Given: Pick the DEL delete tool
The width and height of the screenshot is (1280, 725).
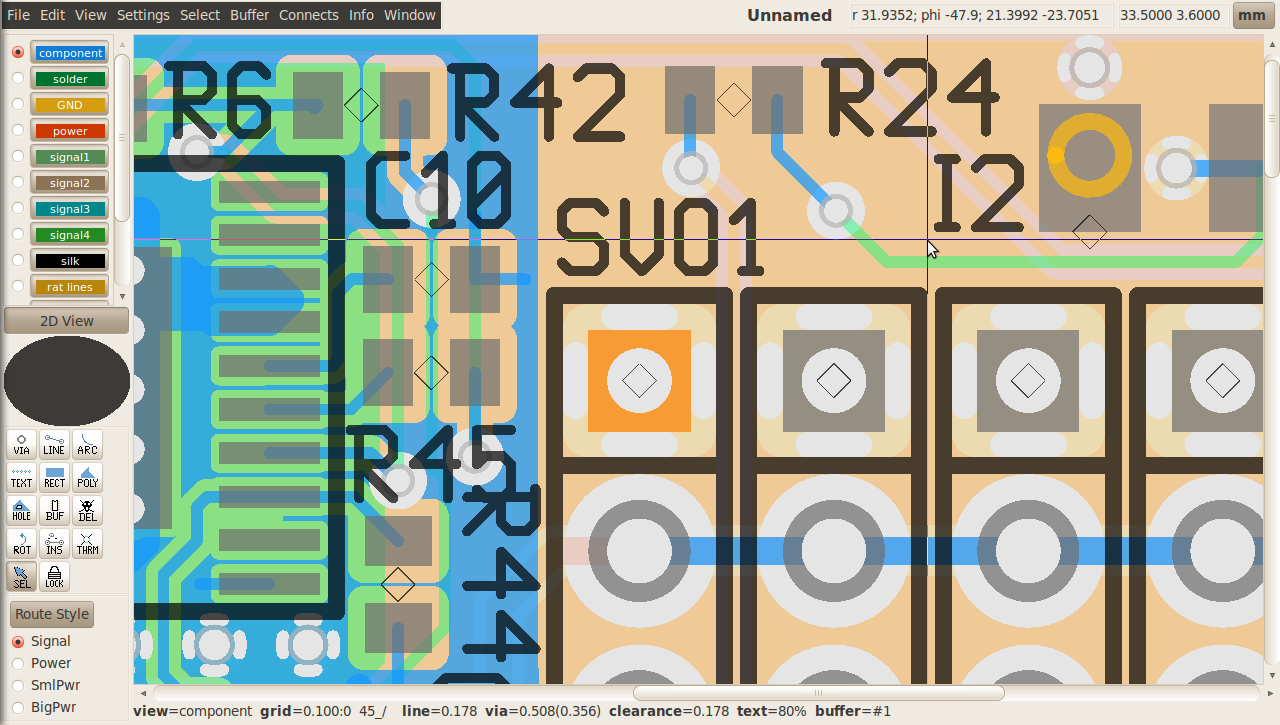Looking at the screenshot, I should click(x=87, y=510).
